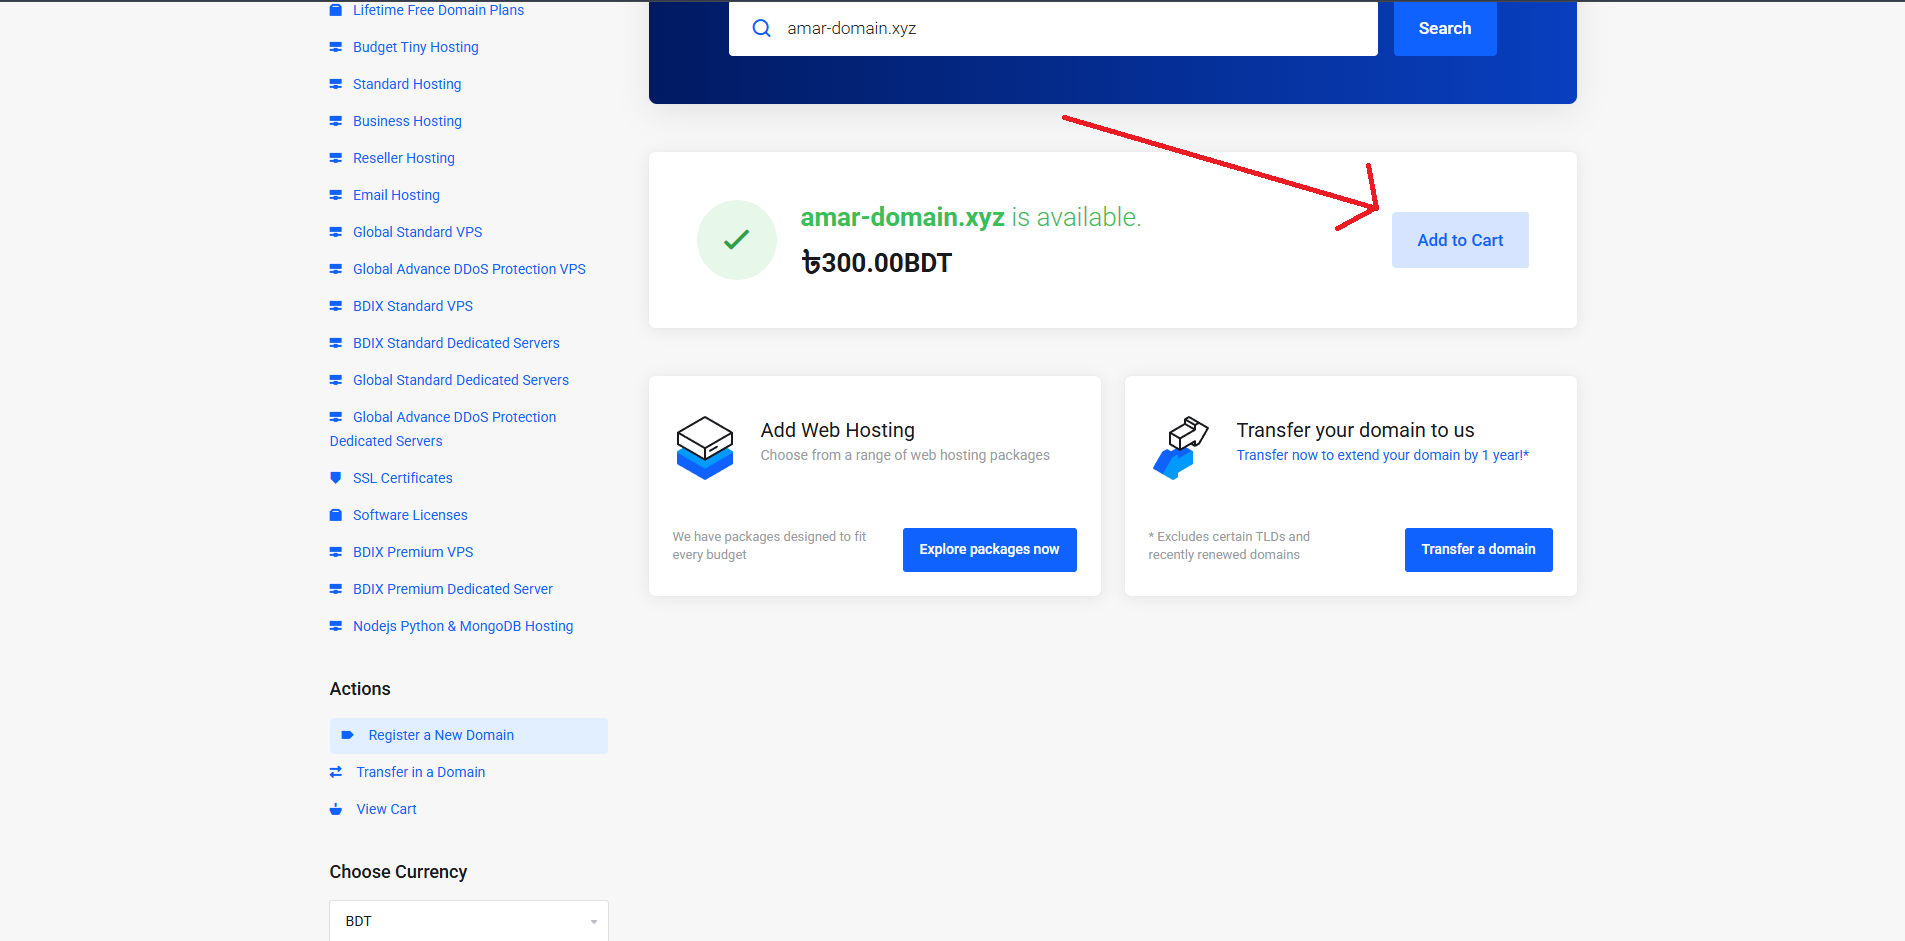
Task: Go to Global Advance DDoS Protection VPS
Action: click(x=469, y=269)
